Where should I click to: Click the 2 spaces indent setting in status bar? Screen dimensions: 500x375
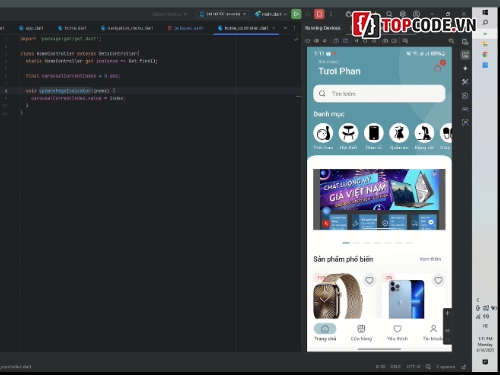click(445, 367)
